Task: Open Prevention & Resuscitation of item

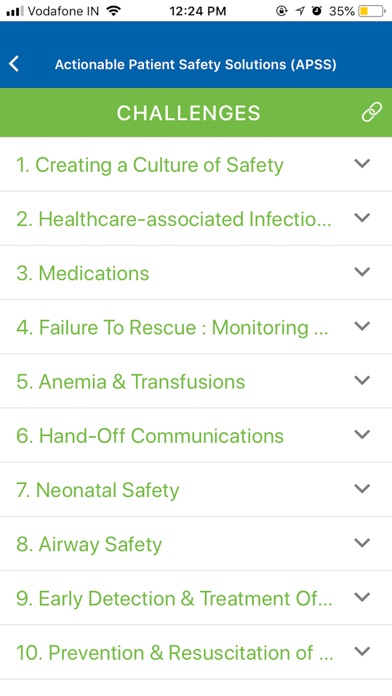Action: (196, 652)
